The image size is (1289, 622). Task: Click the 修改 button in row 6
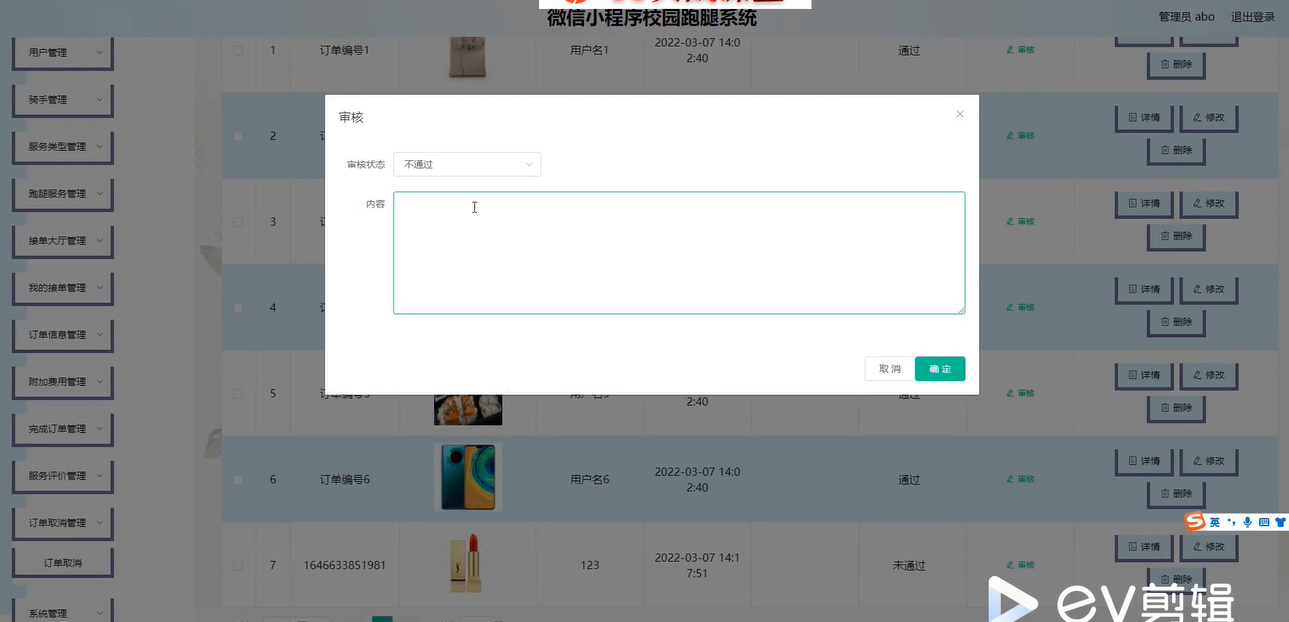point(1209,461)
